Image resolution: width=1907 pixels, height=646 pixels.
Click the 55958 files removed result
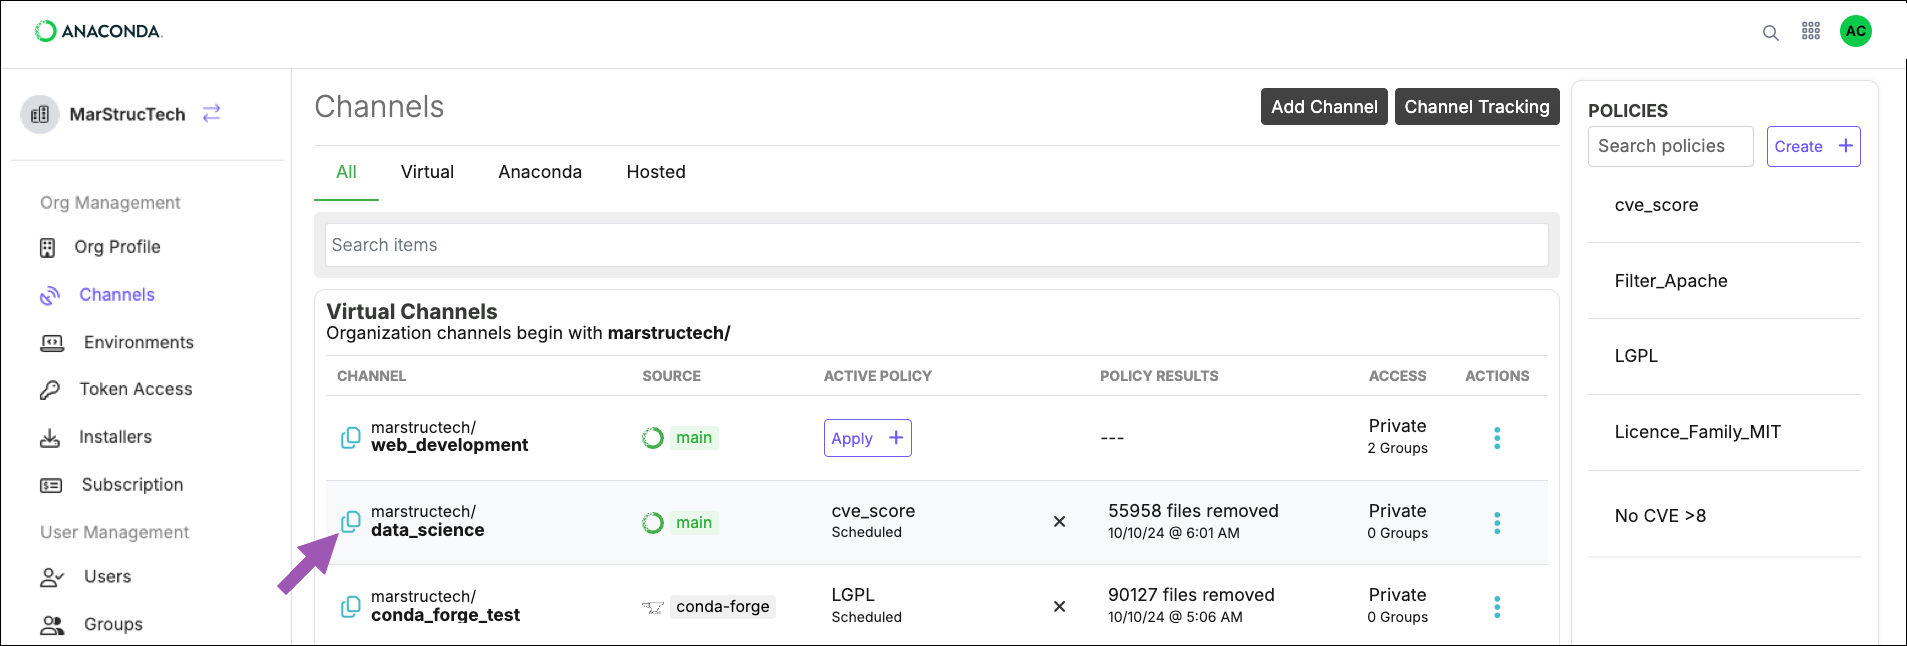click(1193, 511)
